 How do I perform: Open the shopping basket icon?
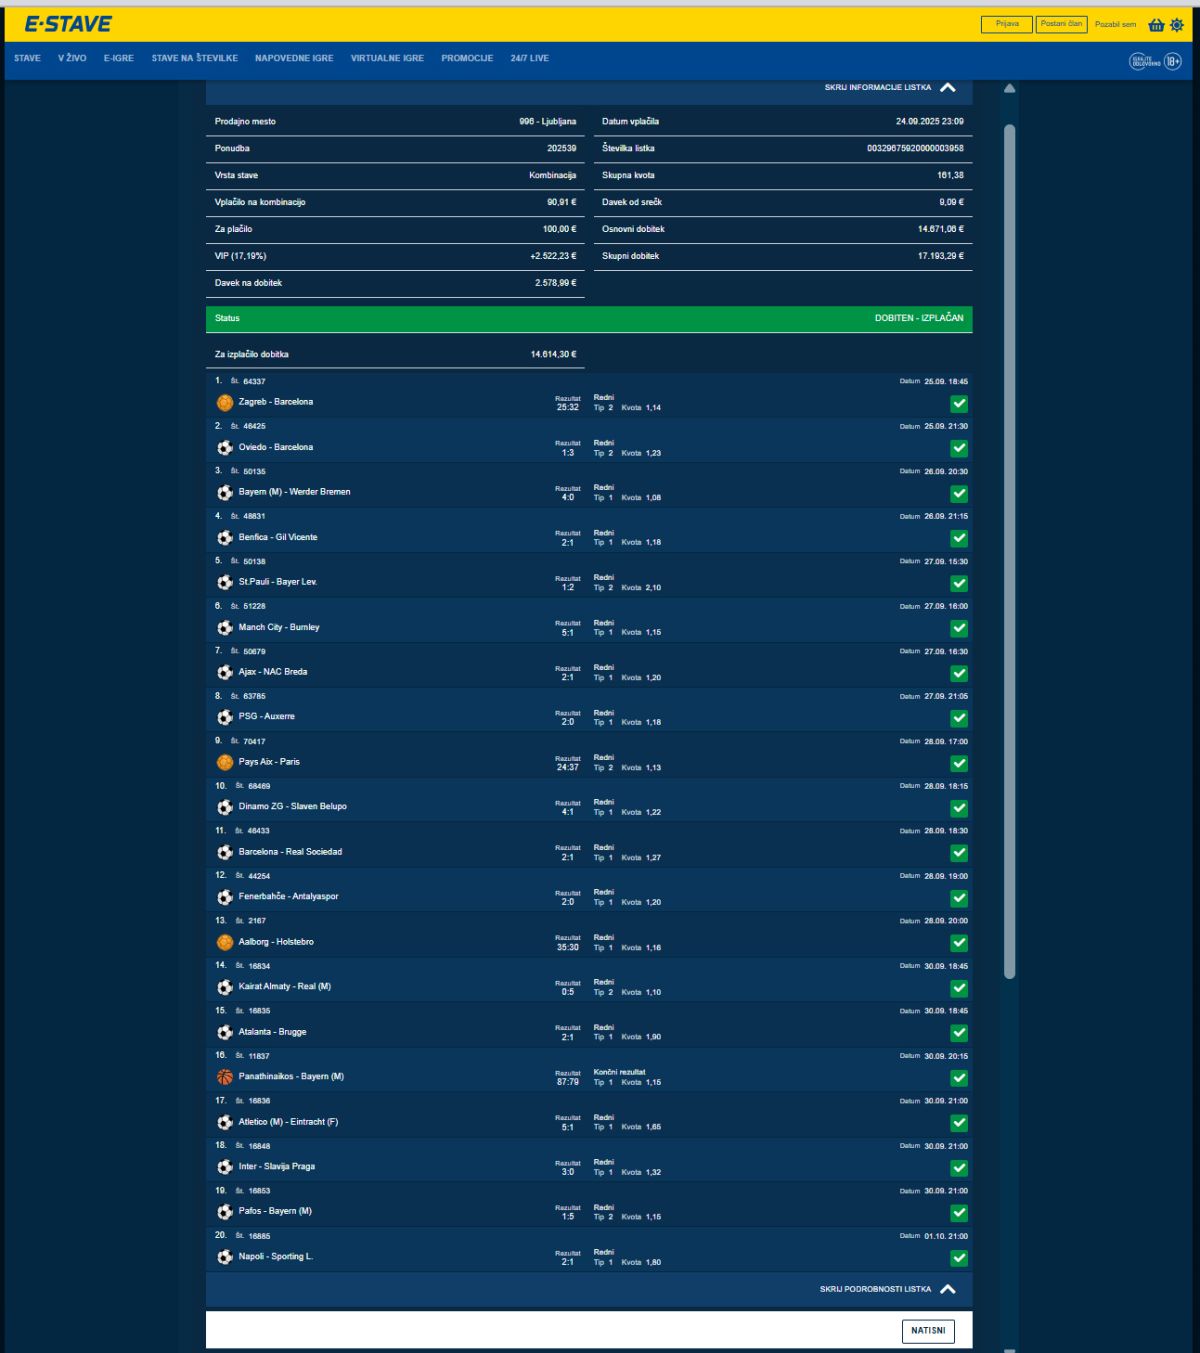1156,25
